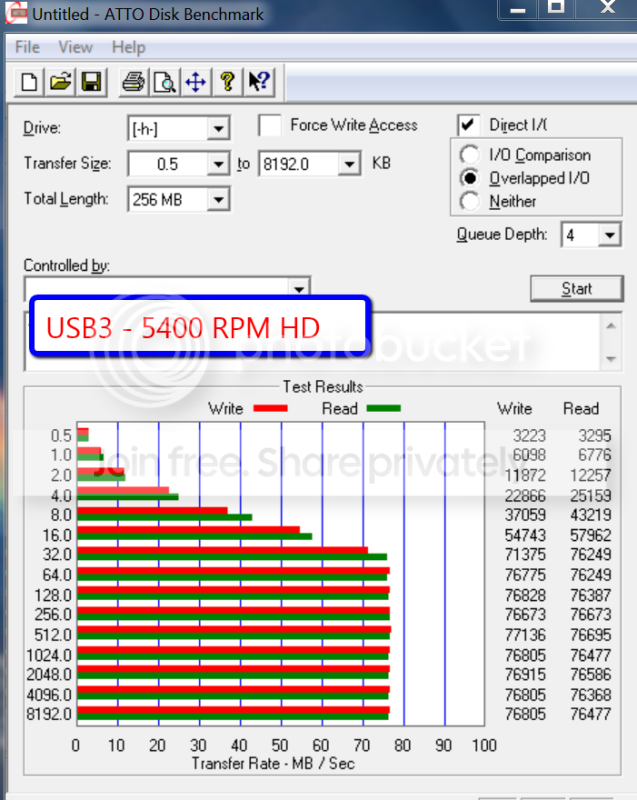Open About via the question mark icon
637x800 pixels.
227,82
